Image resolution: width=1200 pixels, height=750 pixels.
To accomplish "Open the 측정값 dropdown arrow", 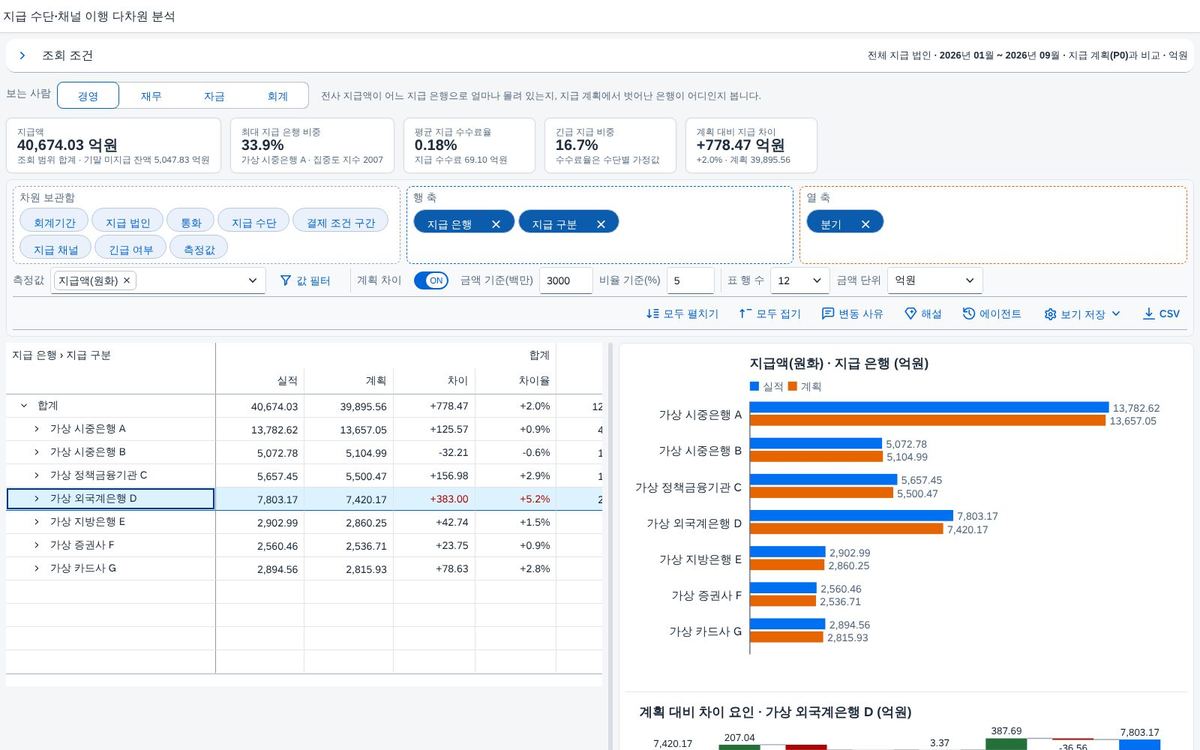I will click(252, 281).
